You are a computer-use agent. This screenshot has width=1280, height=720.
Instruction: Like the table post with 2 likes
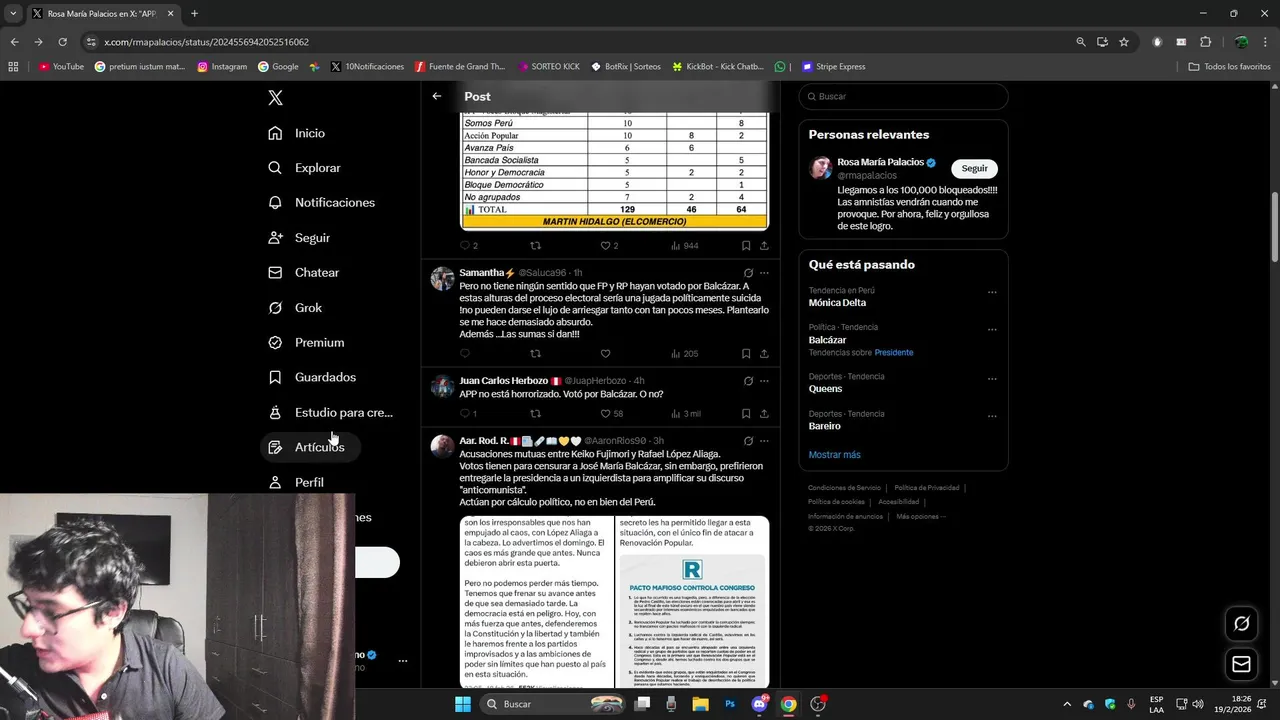(609, 245)
